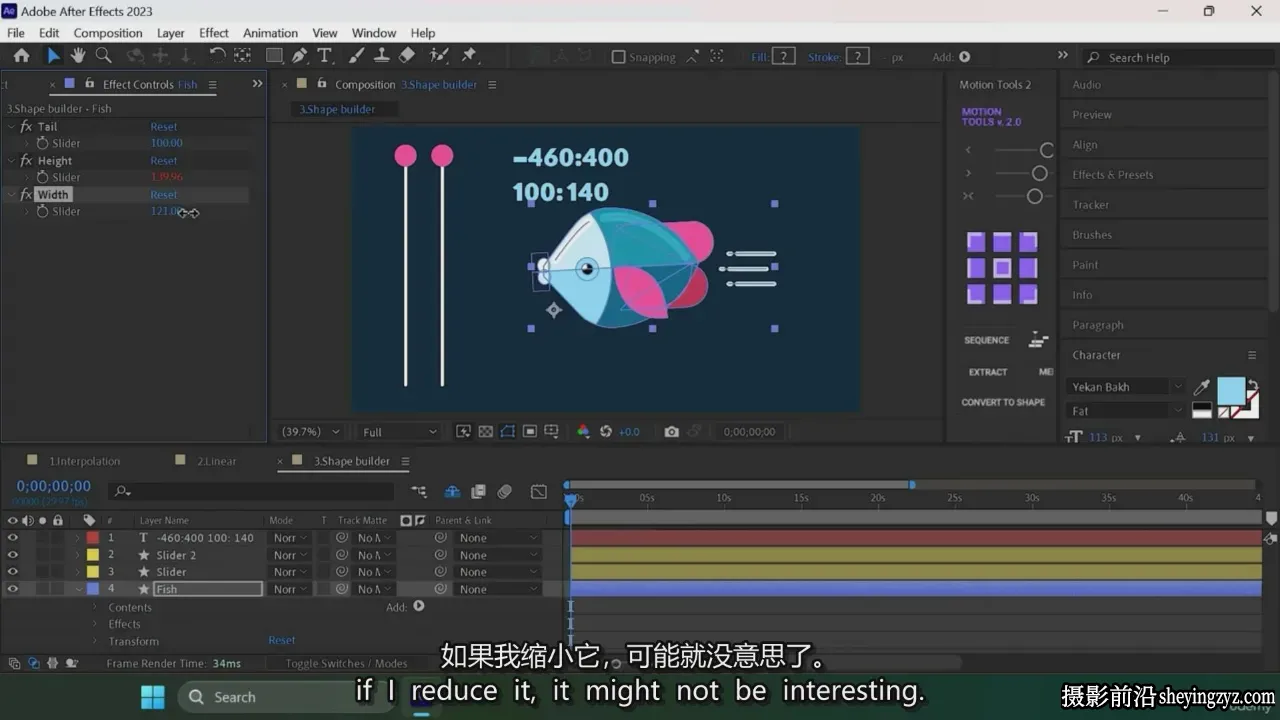Open the Full resolution dropdown
Viewport: 1280px width, 720px height.
pos(399,432)
